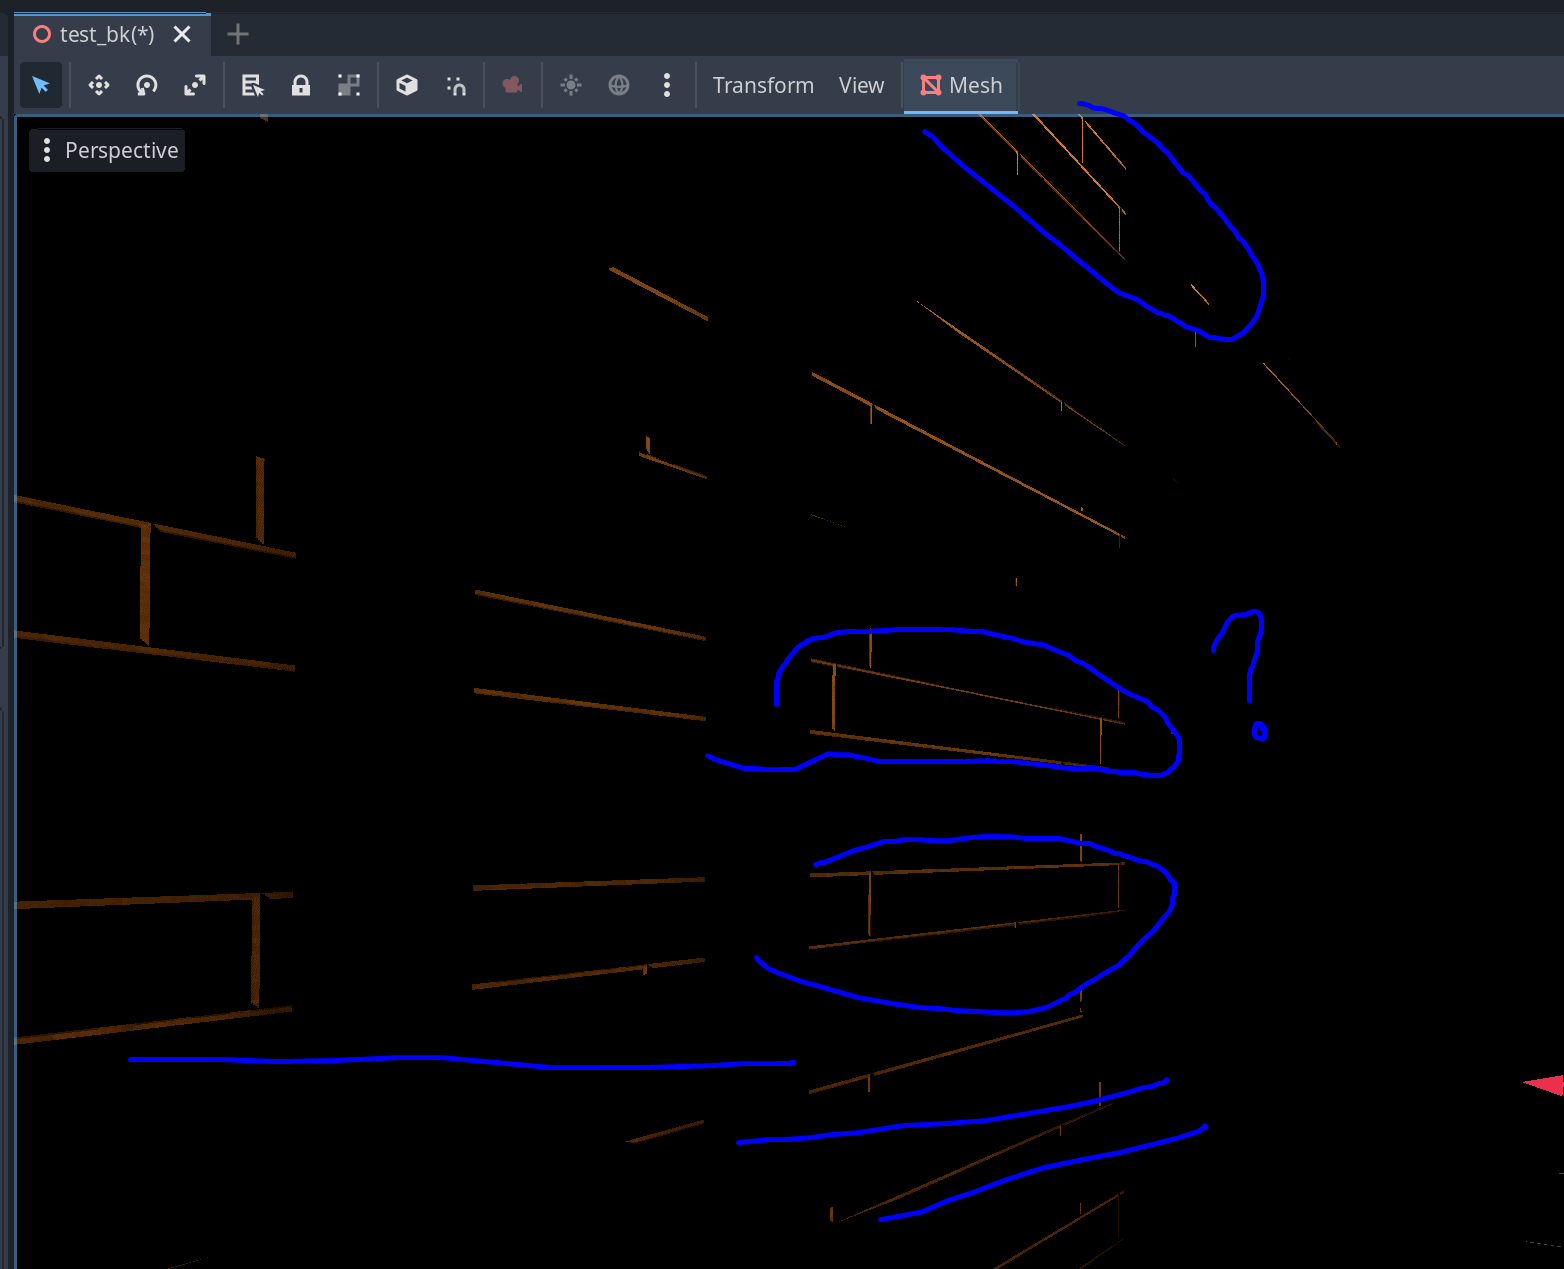Open sun and environment settings dots menu
The image size is (1564, 1269).
pos(667,85)
